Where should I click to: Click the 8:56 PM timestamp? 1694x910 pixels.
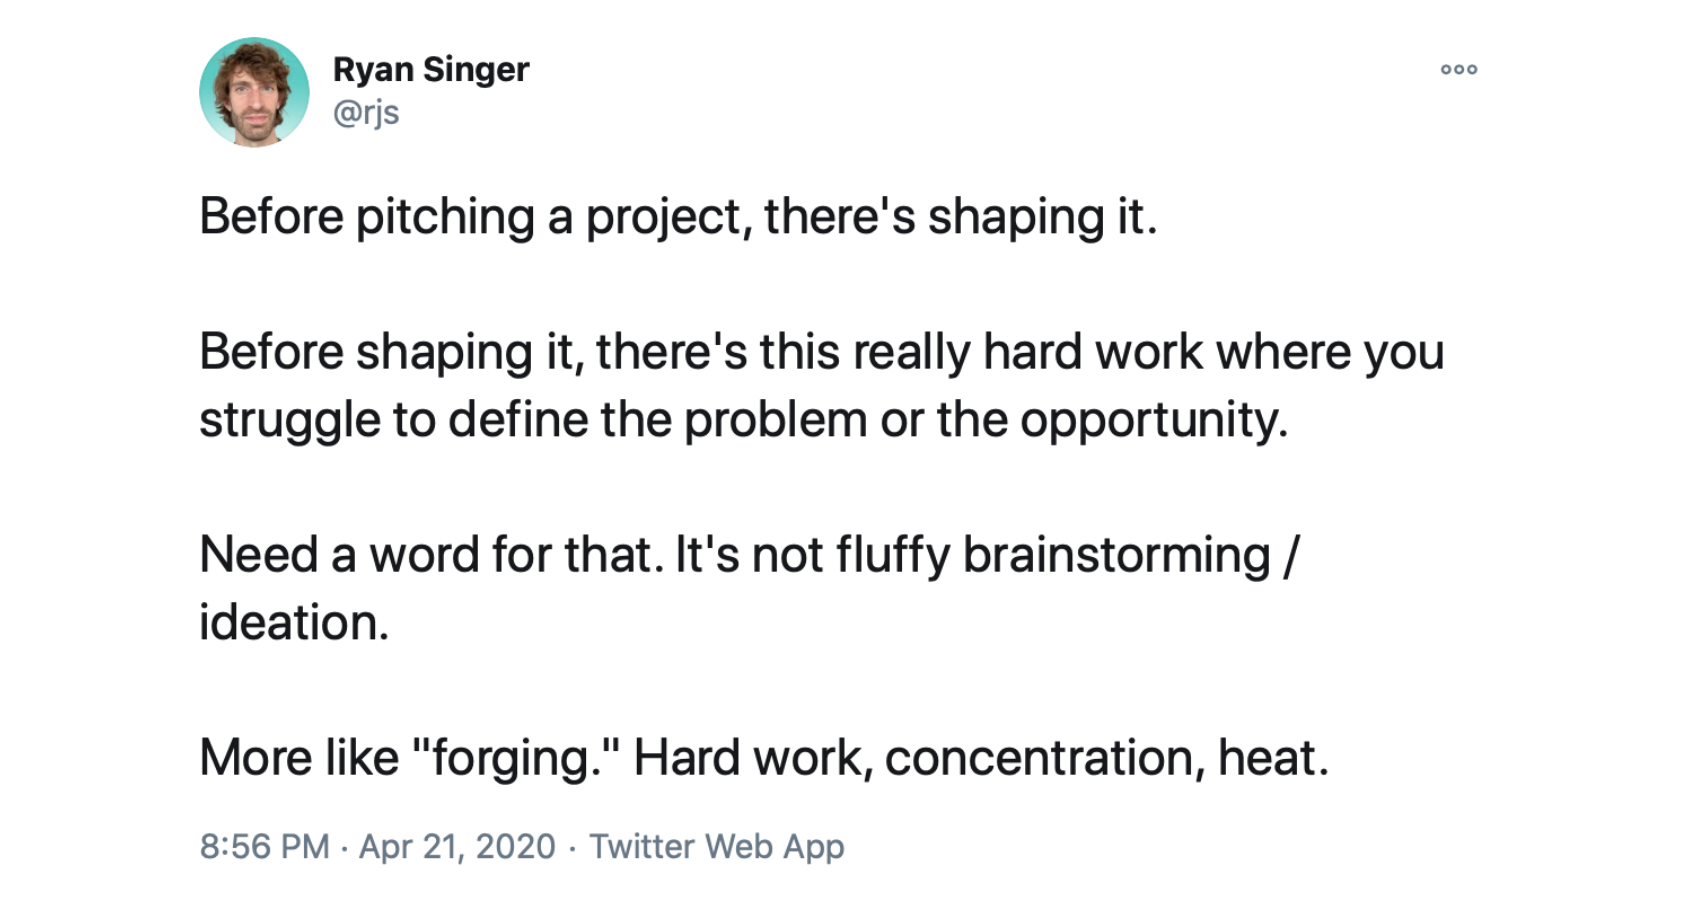pyautogui.click(x=264, y=846)
